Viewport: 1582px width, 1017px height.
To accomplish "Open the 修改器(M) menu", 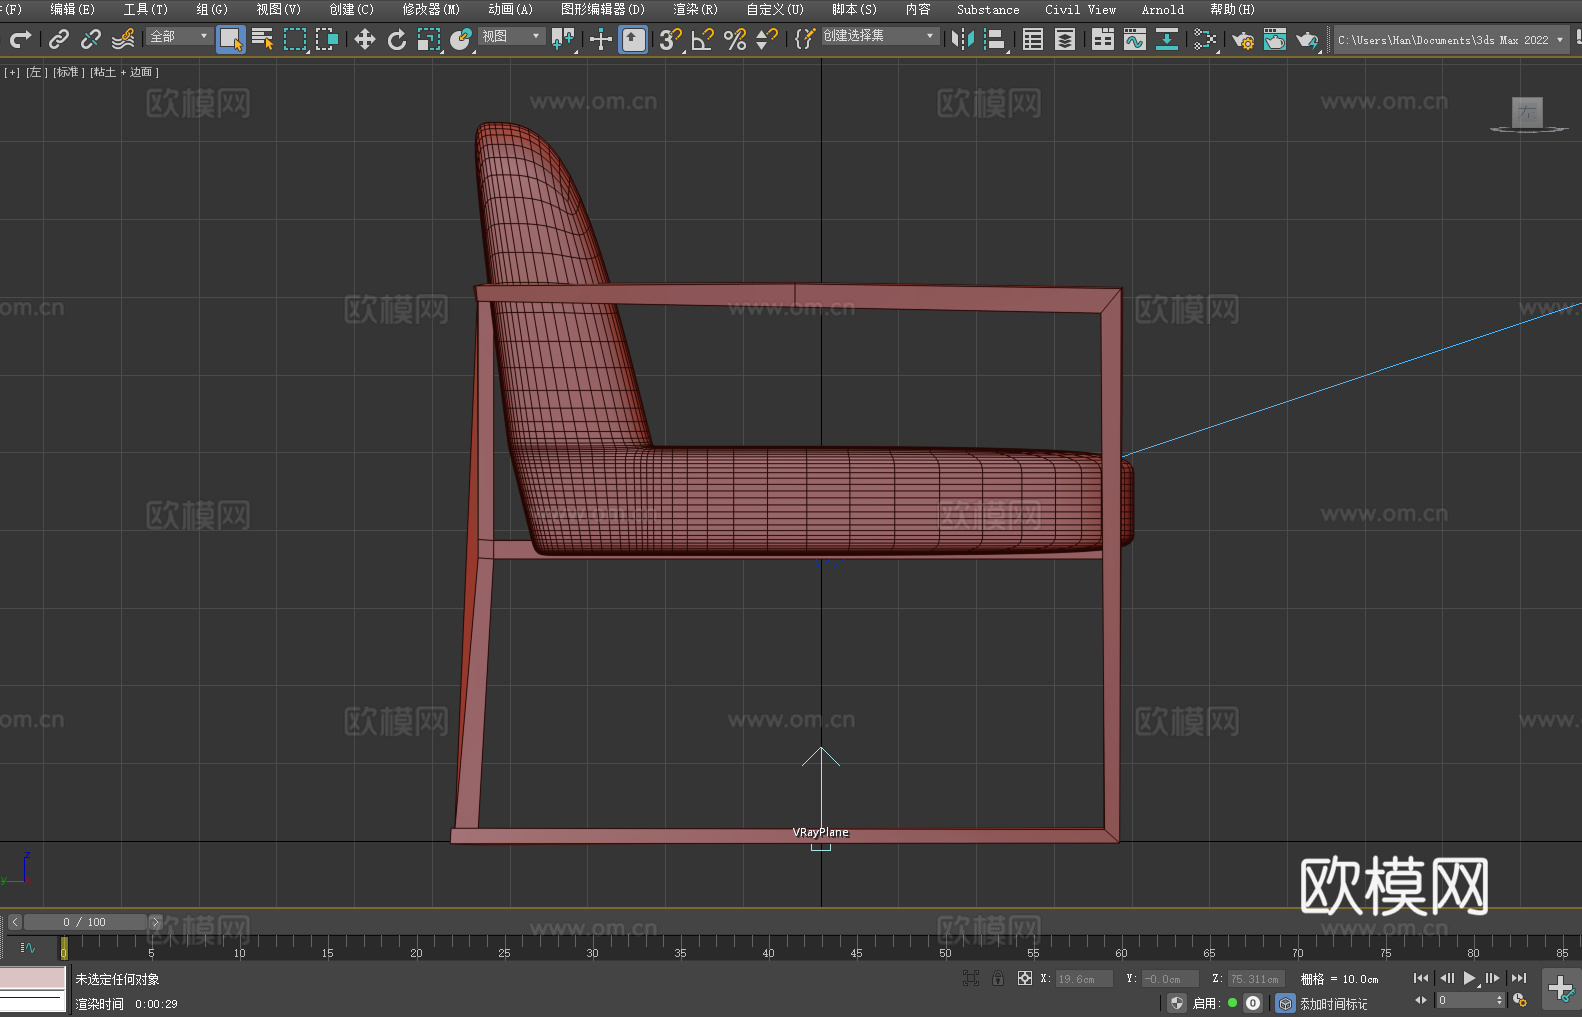I will pyautogui.click(x=431, y=9).
